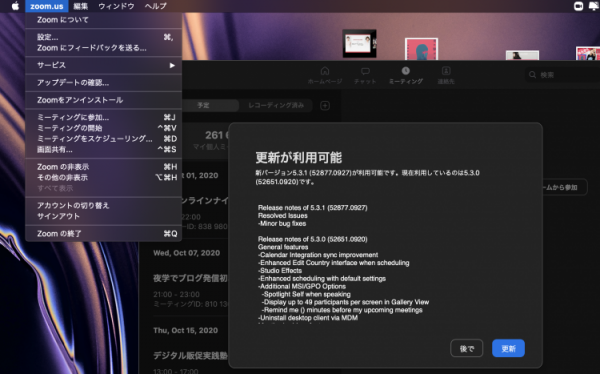
Task: Click the -Studio Effects line
Action: pyautogui.click(x=280, y=271)
